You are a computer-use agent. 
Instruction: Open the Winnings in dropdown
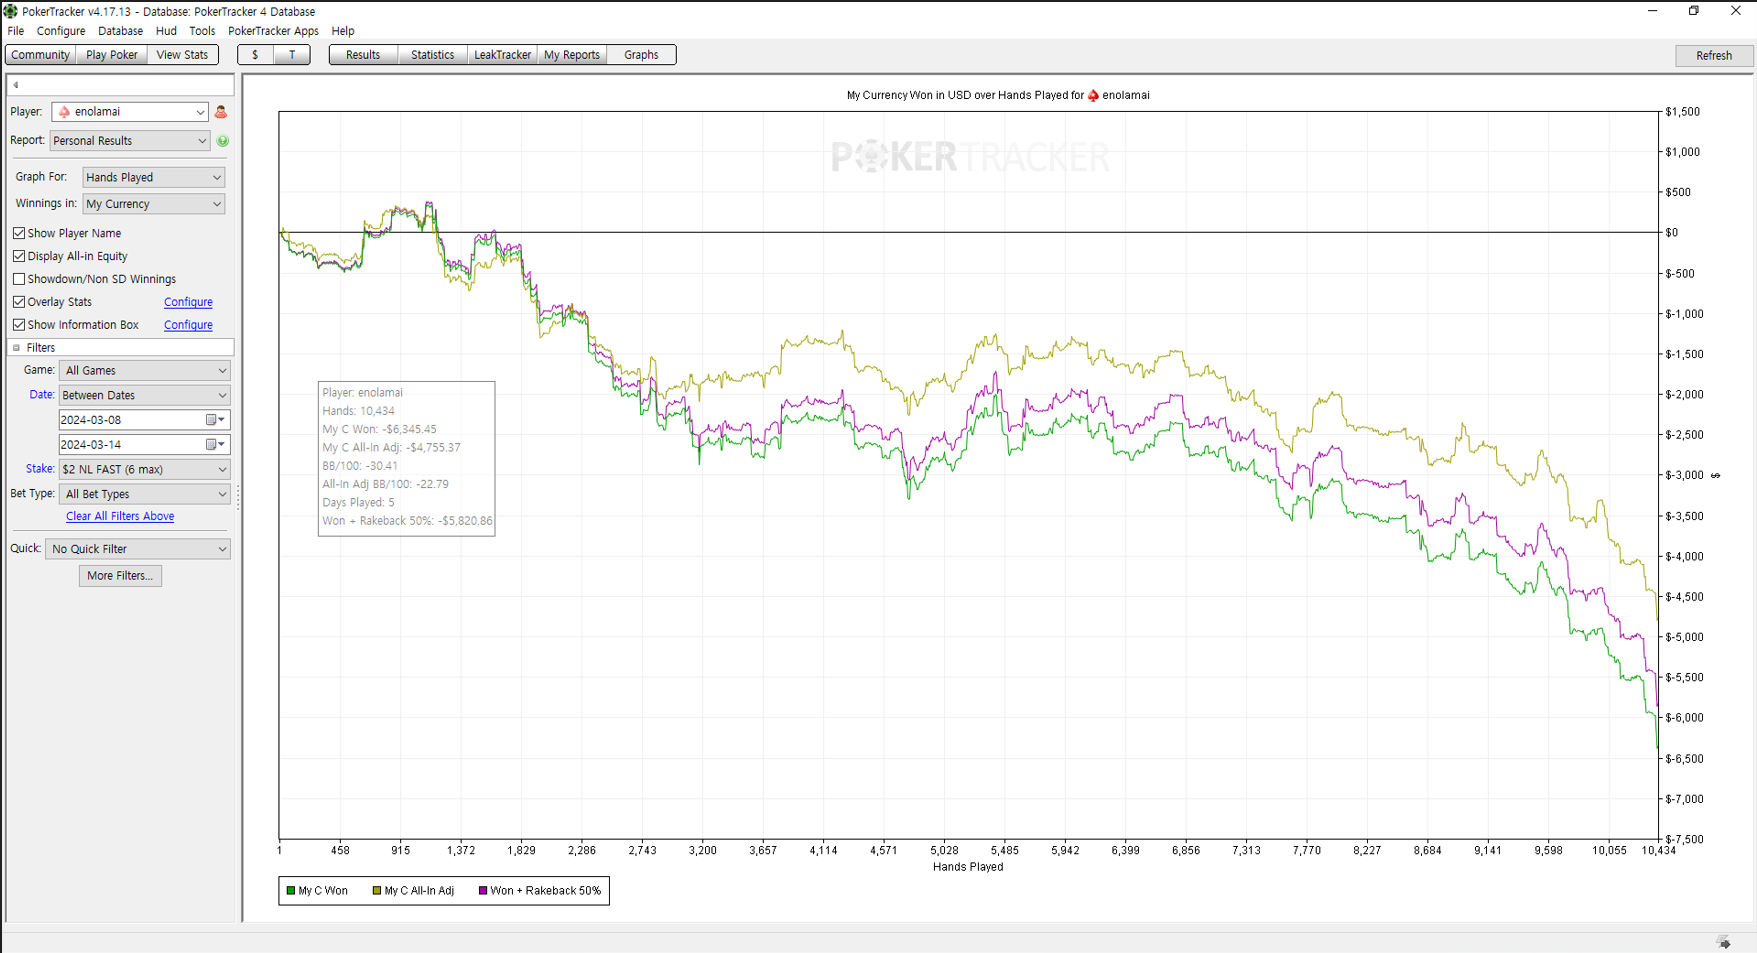(x=153, y=204)
